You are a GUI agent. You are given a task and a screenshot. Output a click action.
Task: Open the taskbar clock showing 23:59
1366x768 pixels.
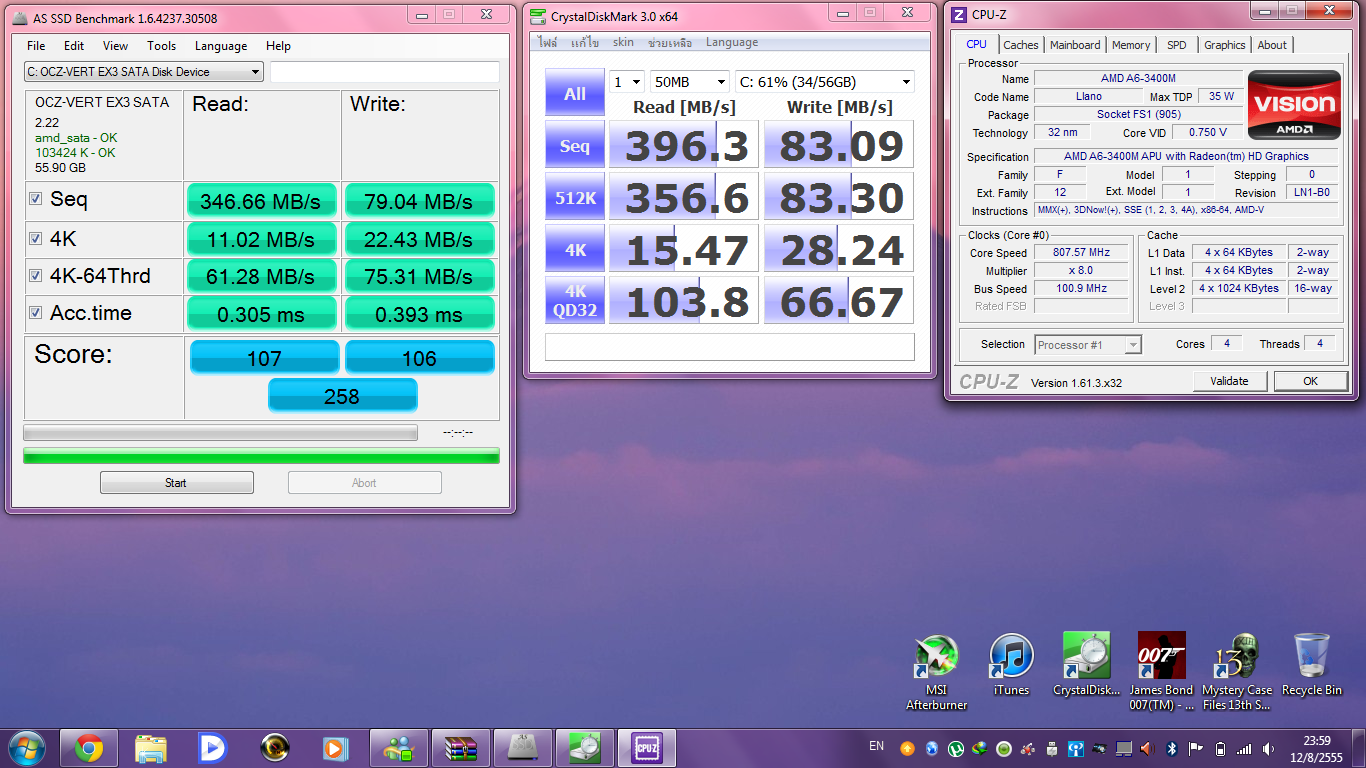(x=1317, y=748)
